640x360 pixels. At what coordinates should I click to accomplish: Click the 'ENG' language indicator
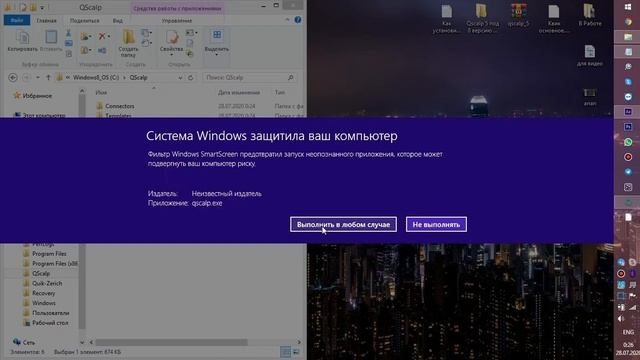tap(628, 332)
